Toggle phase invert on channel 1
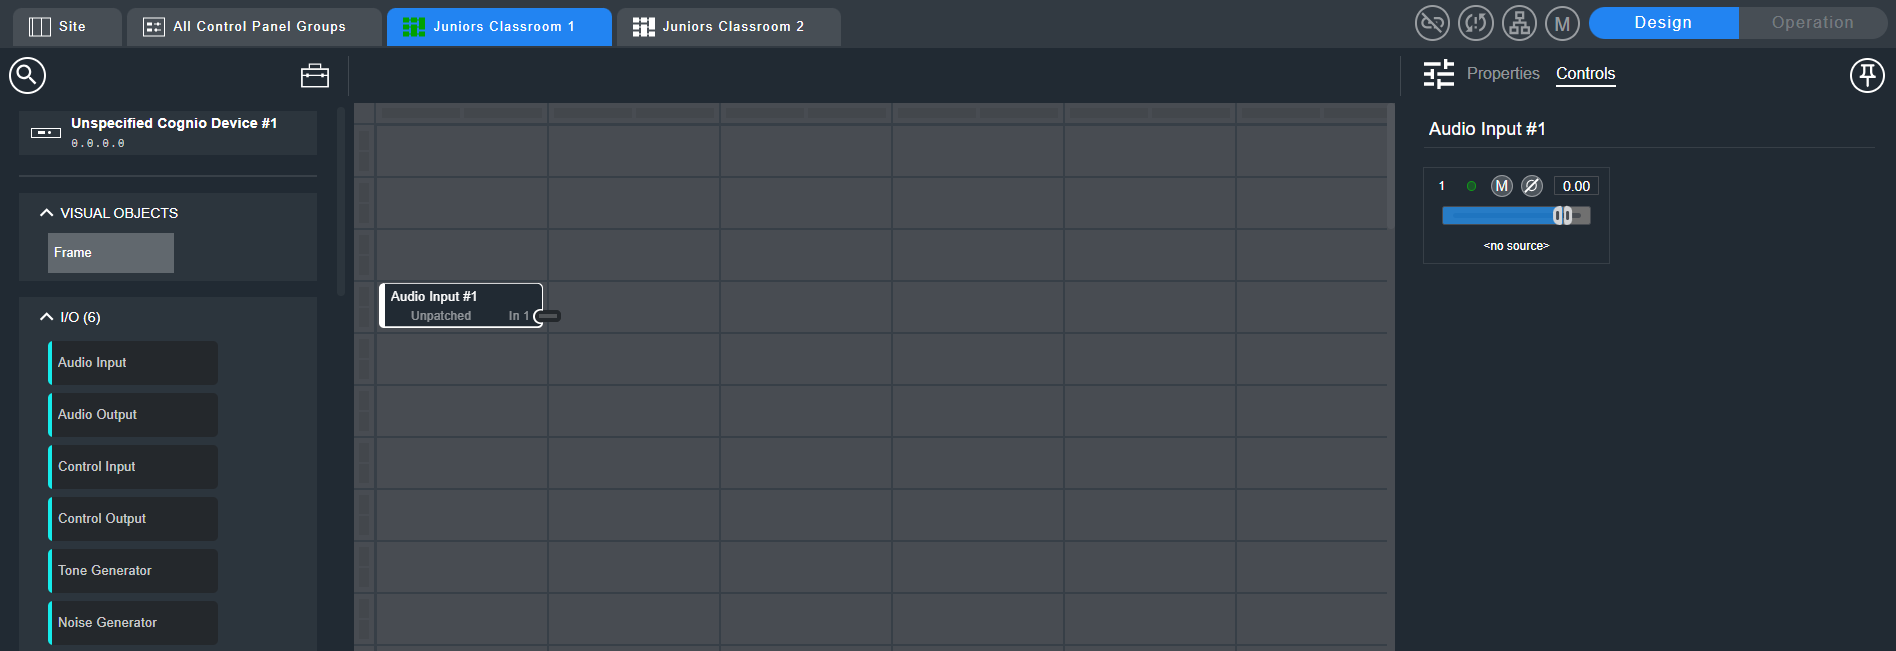 click(x=1532, y=186)
